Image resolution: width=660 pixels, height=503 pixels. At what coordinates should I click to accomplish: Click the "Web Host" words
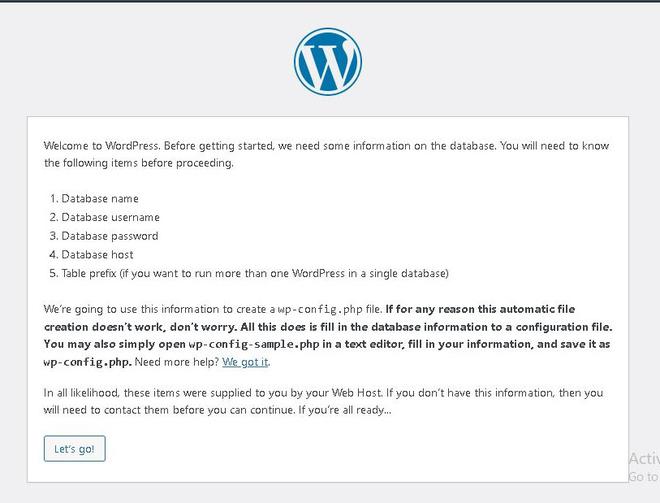pyautogui.click(x=357, y=393)
